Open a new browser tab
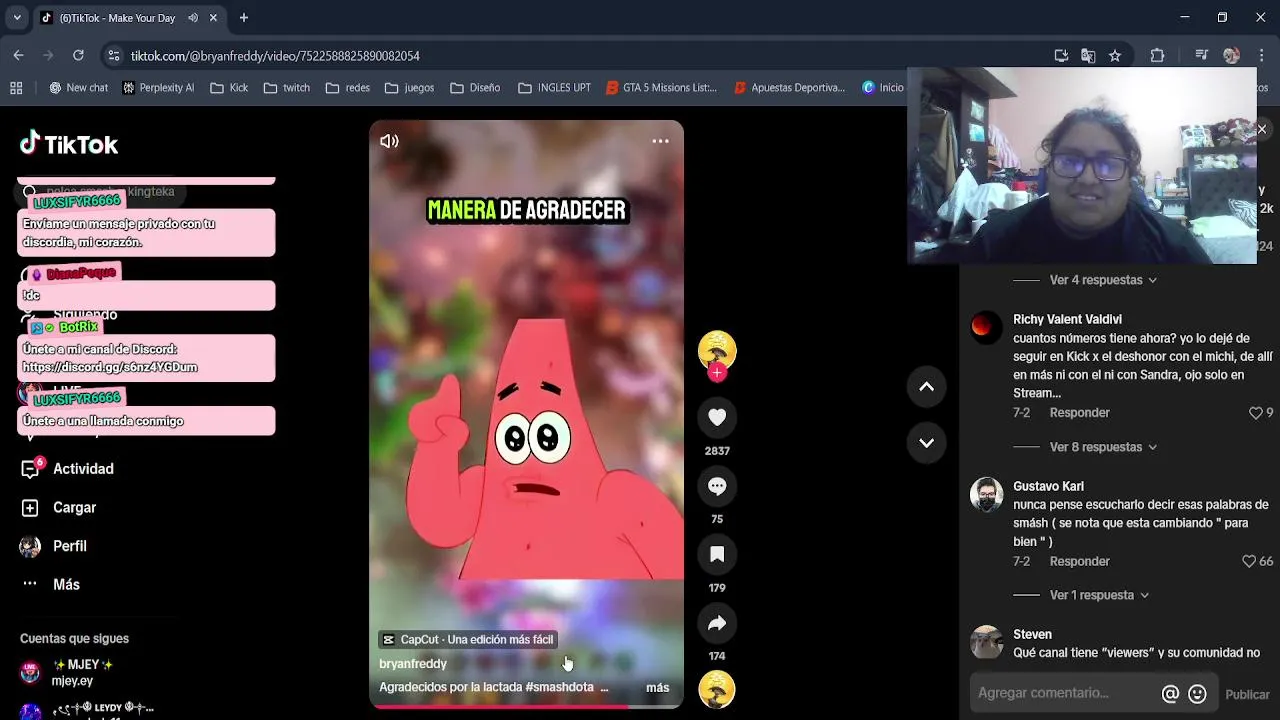 tap(243, 17)
